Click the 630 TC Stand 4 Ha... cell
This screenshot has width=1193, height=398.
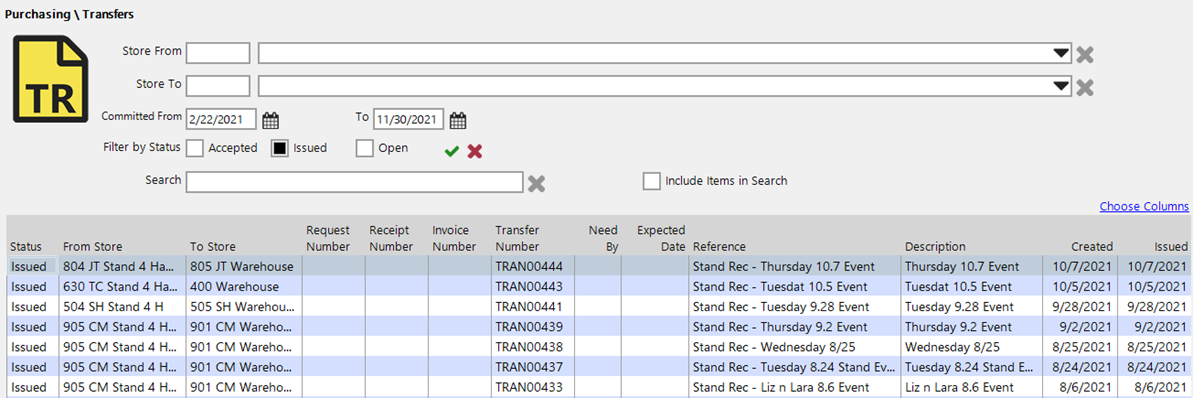pos(122,287)
